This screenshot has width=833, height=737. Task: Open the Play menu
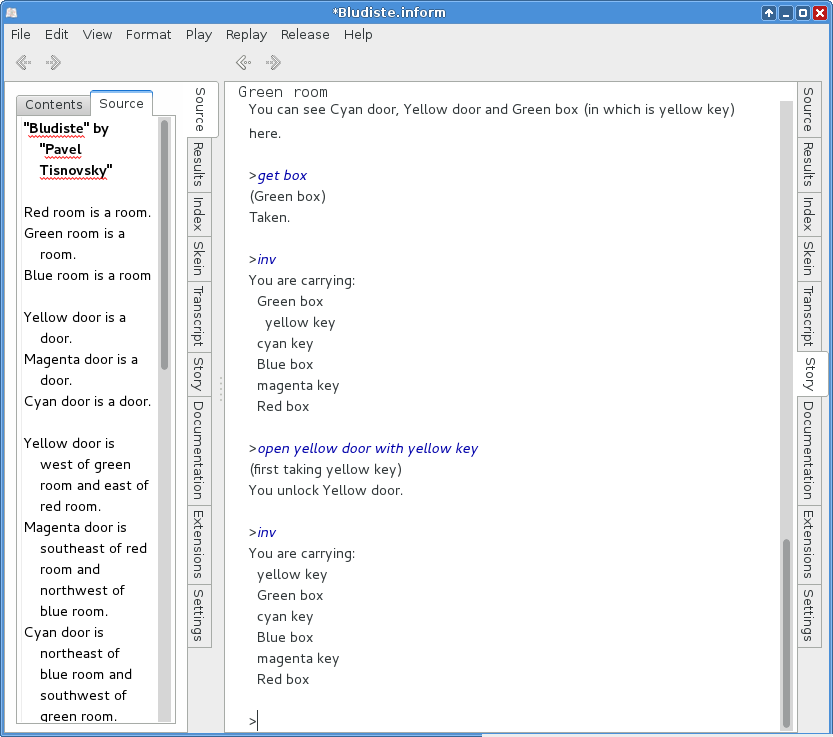pyautogui.click(x=198, y=34)
